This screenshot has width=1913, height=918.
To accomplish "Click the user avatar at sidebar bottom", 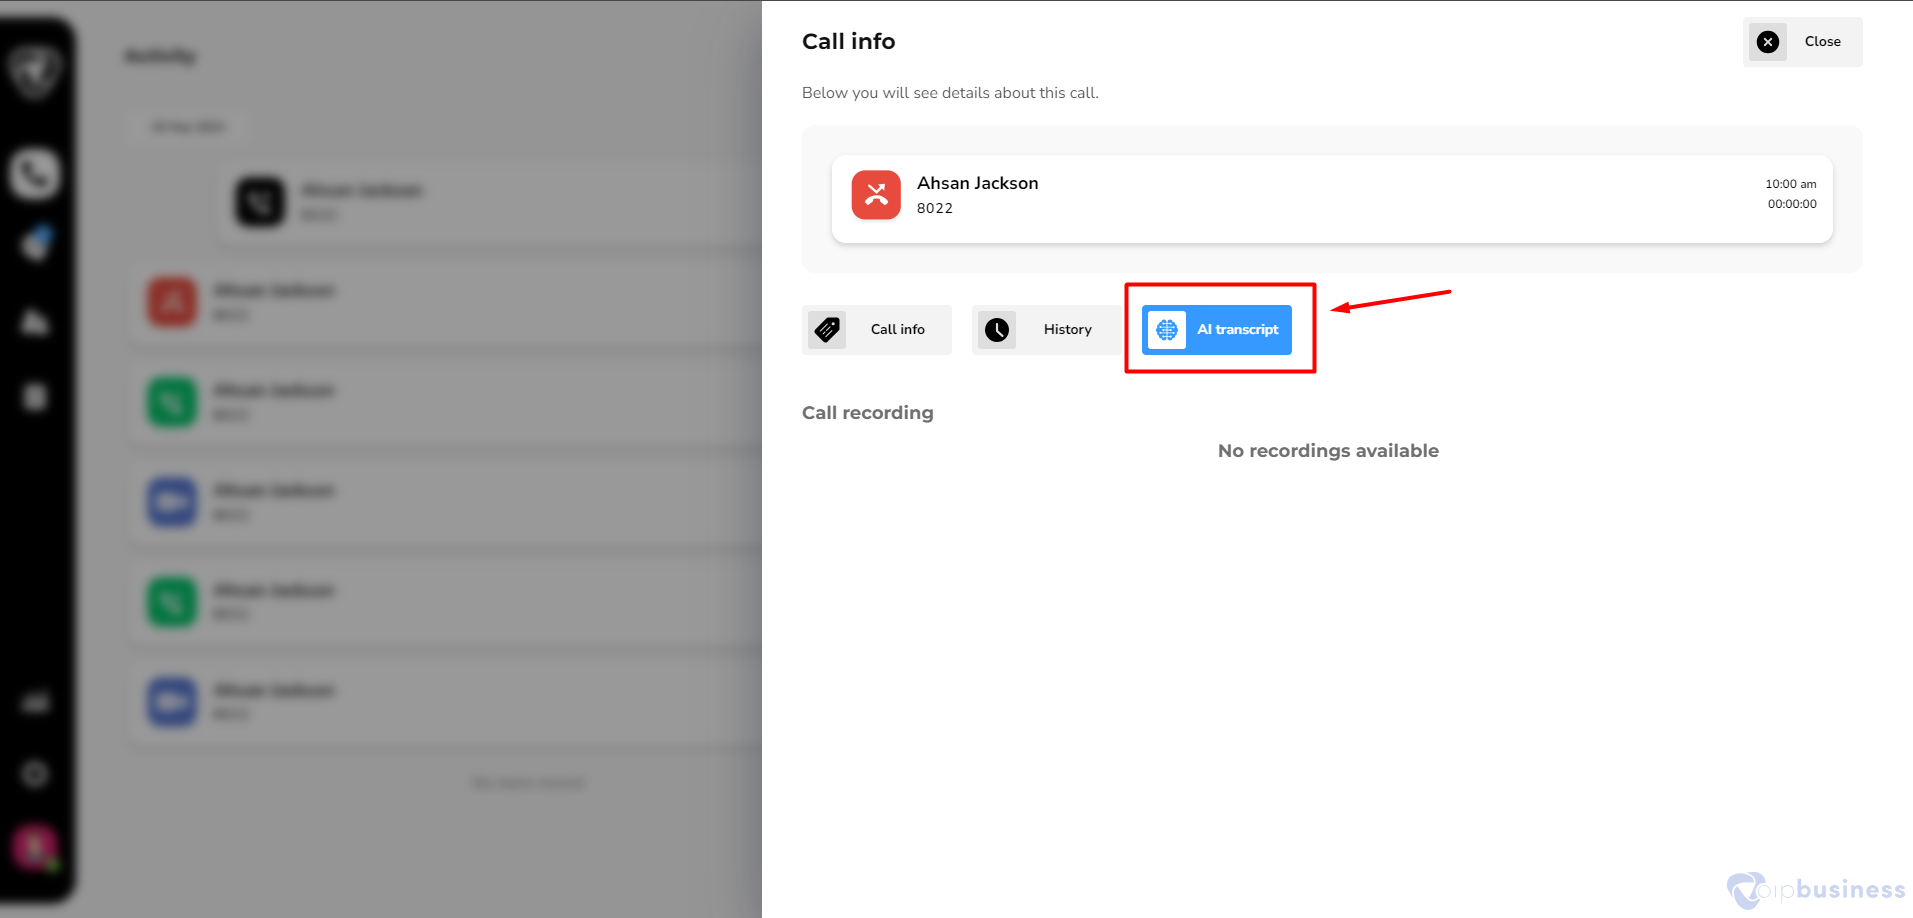I will [x=35, y=847].
